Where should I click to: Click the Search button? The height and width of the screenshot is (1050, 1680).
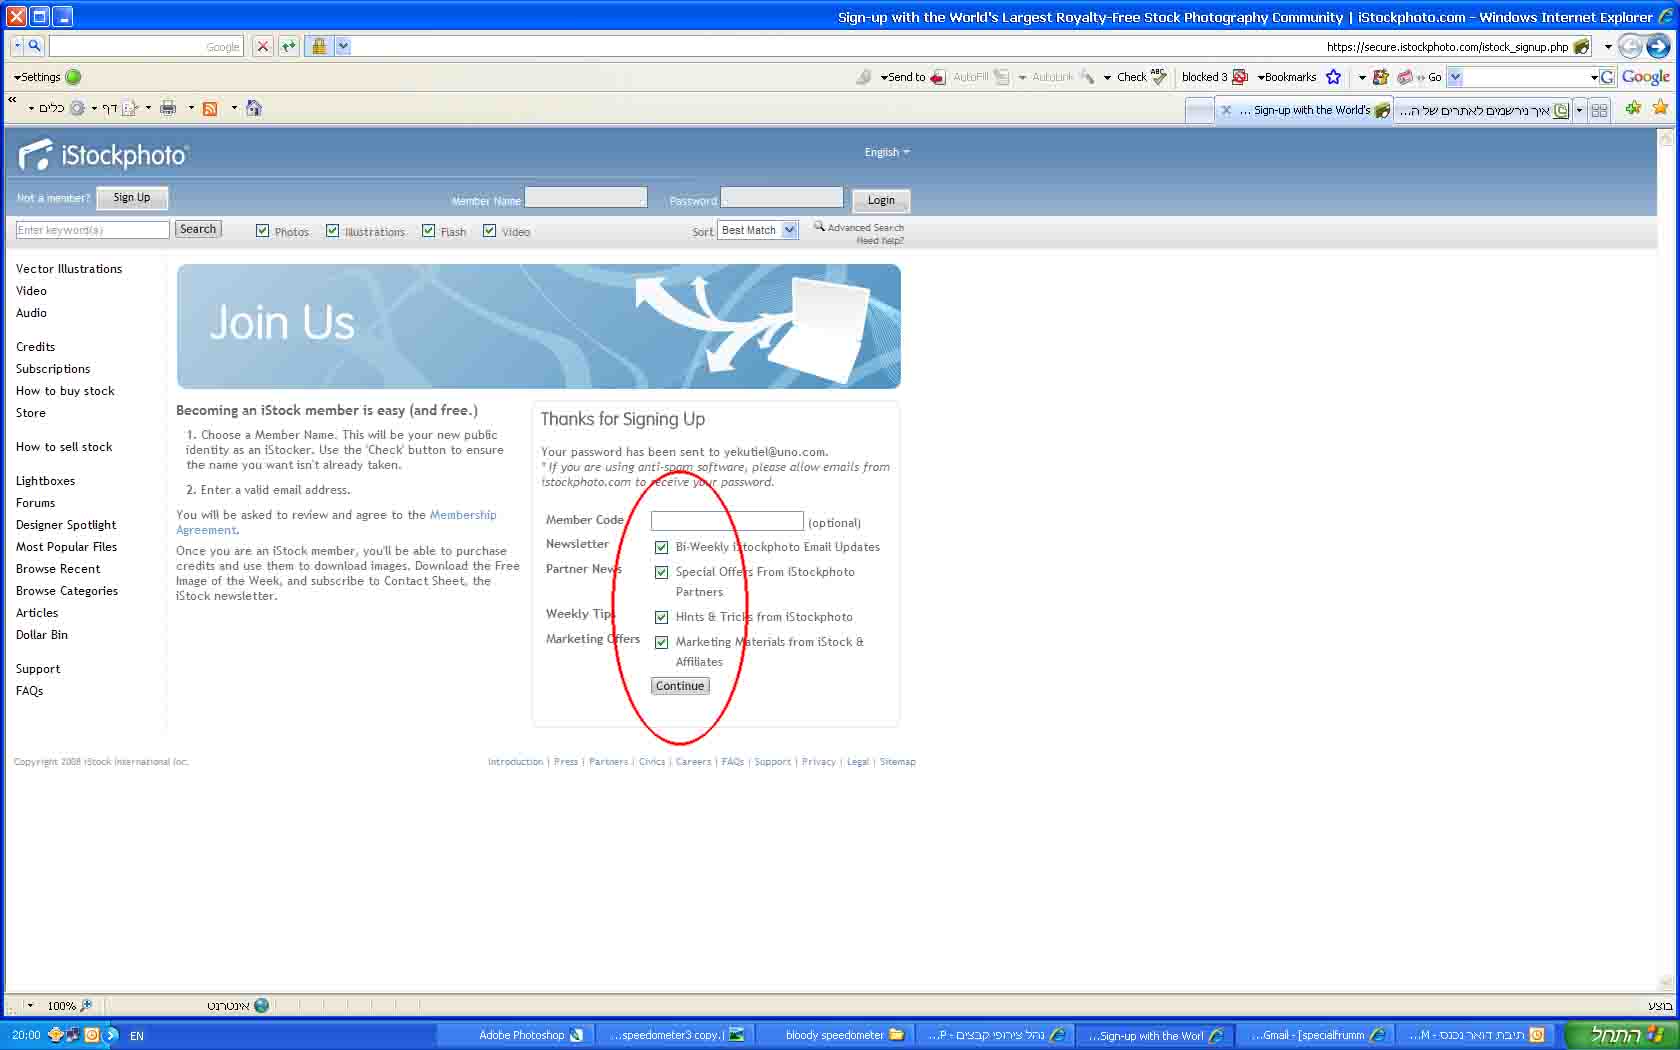198,229
